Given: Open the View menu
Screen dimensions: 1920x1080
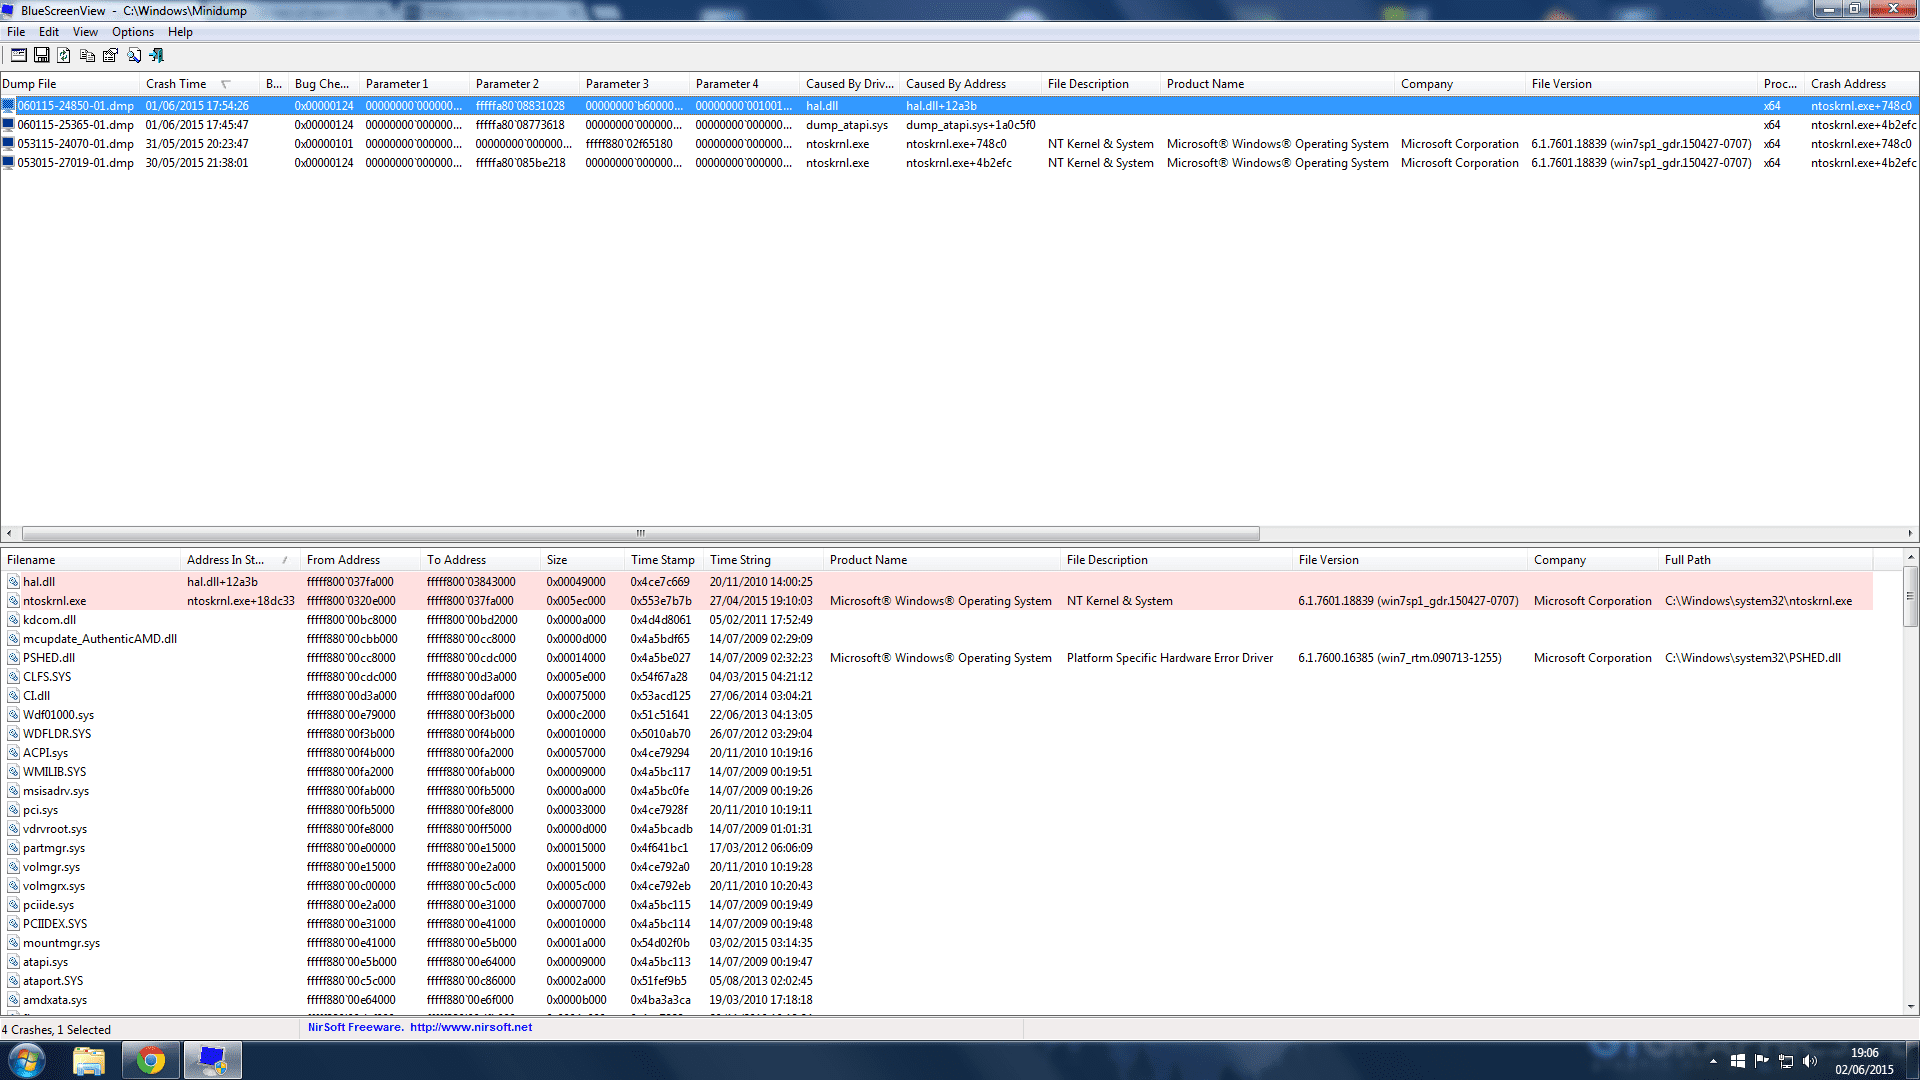Looking at the screenshot, I should pyautogui.click(x=85, y=32).
